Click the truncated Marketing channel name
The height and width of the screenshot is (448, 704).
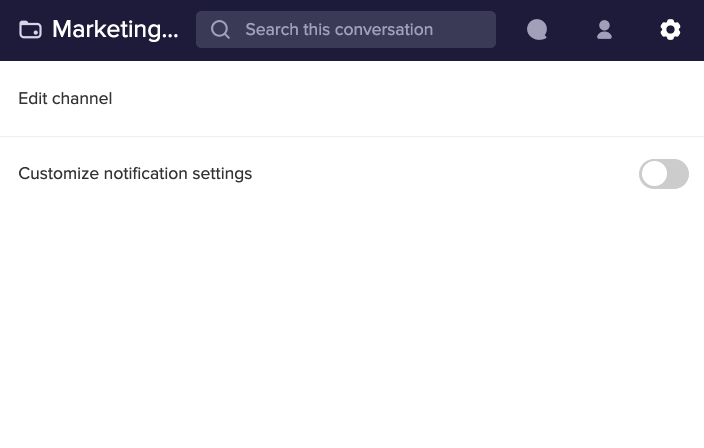pyautogui.click(x=115, y=30)
